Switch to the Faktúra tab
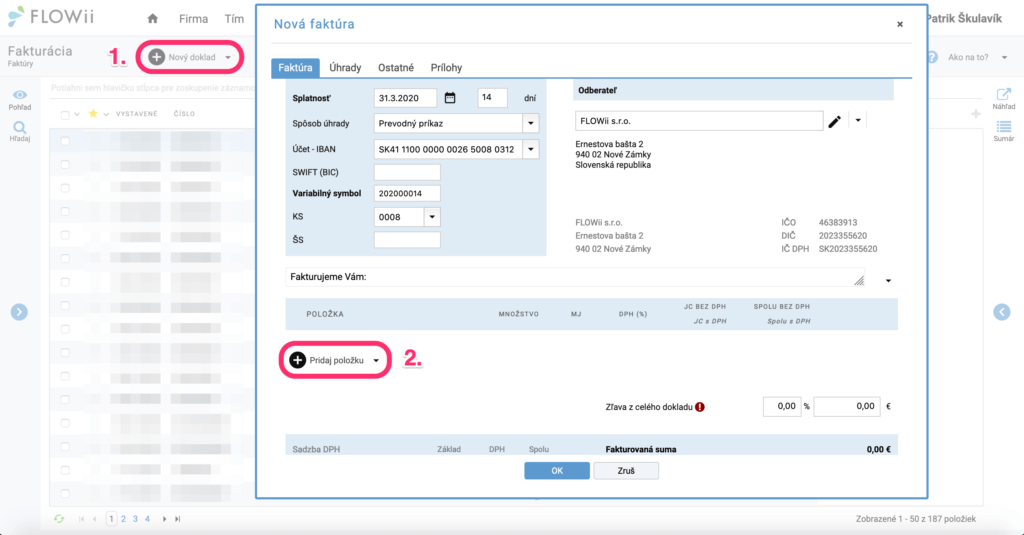Screen dimensions: 1024x535 pyautogui.click(x=295, y=68)
